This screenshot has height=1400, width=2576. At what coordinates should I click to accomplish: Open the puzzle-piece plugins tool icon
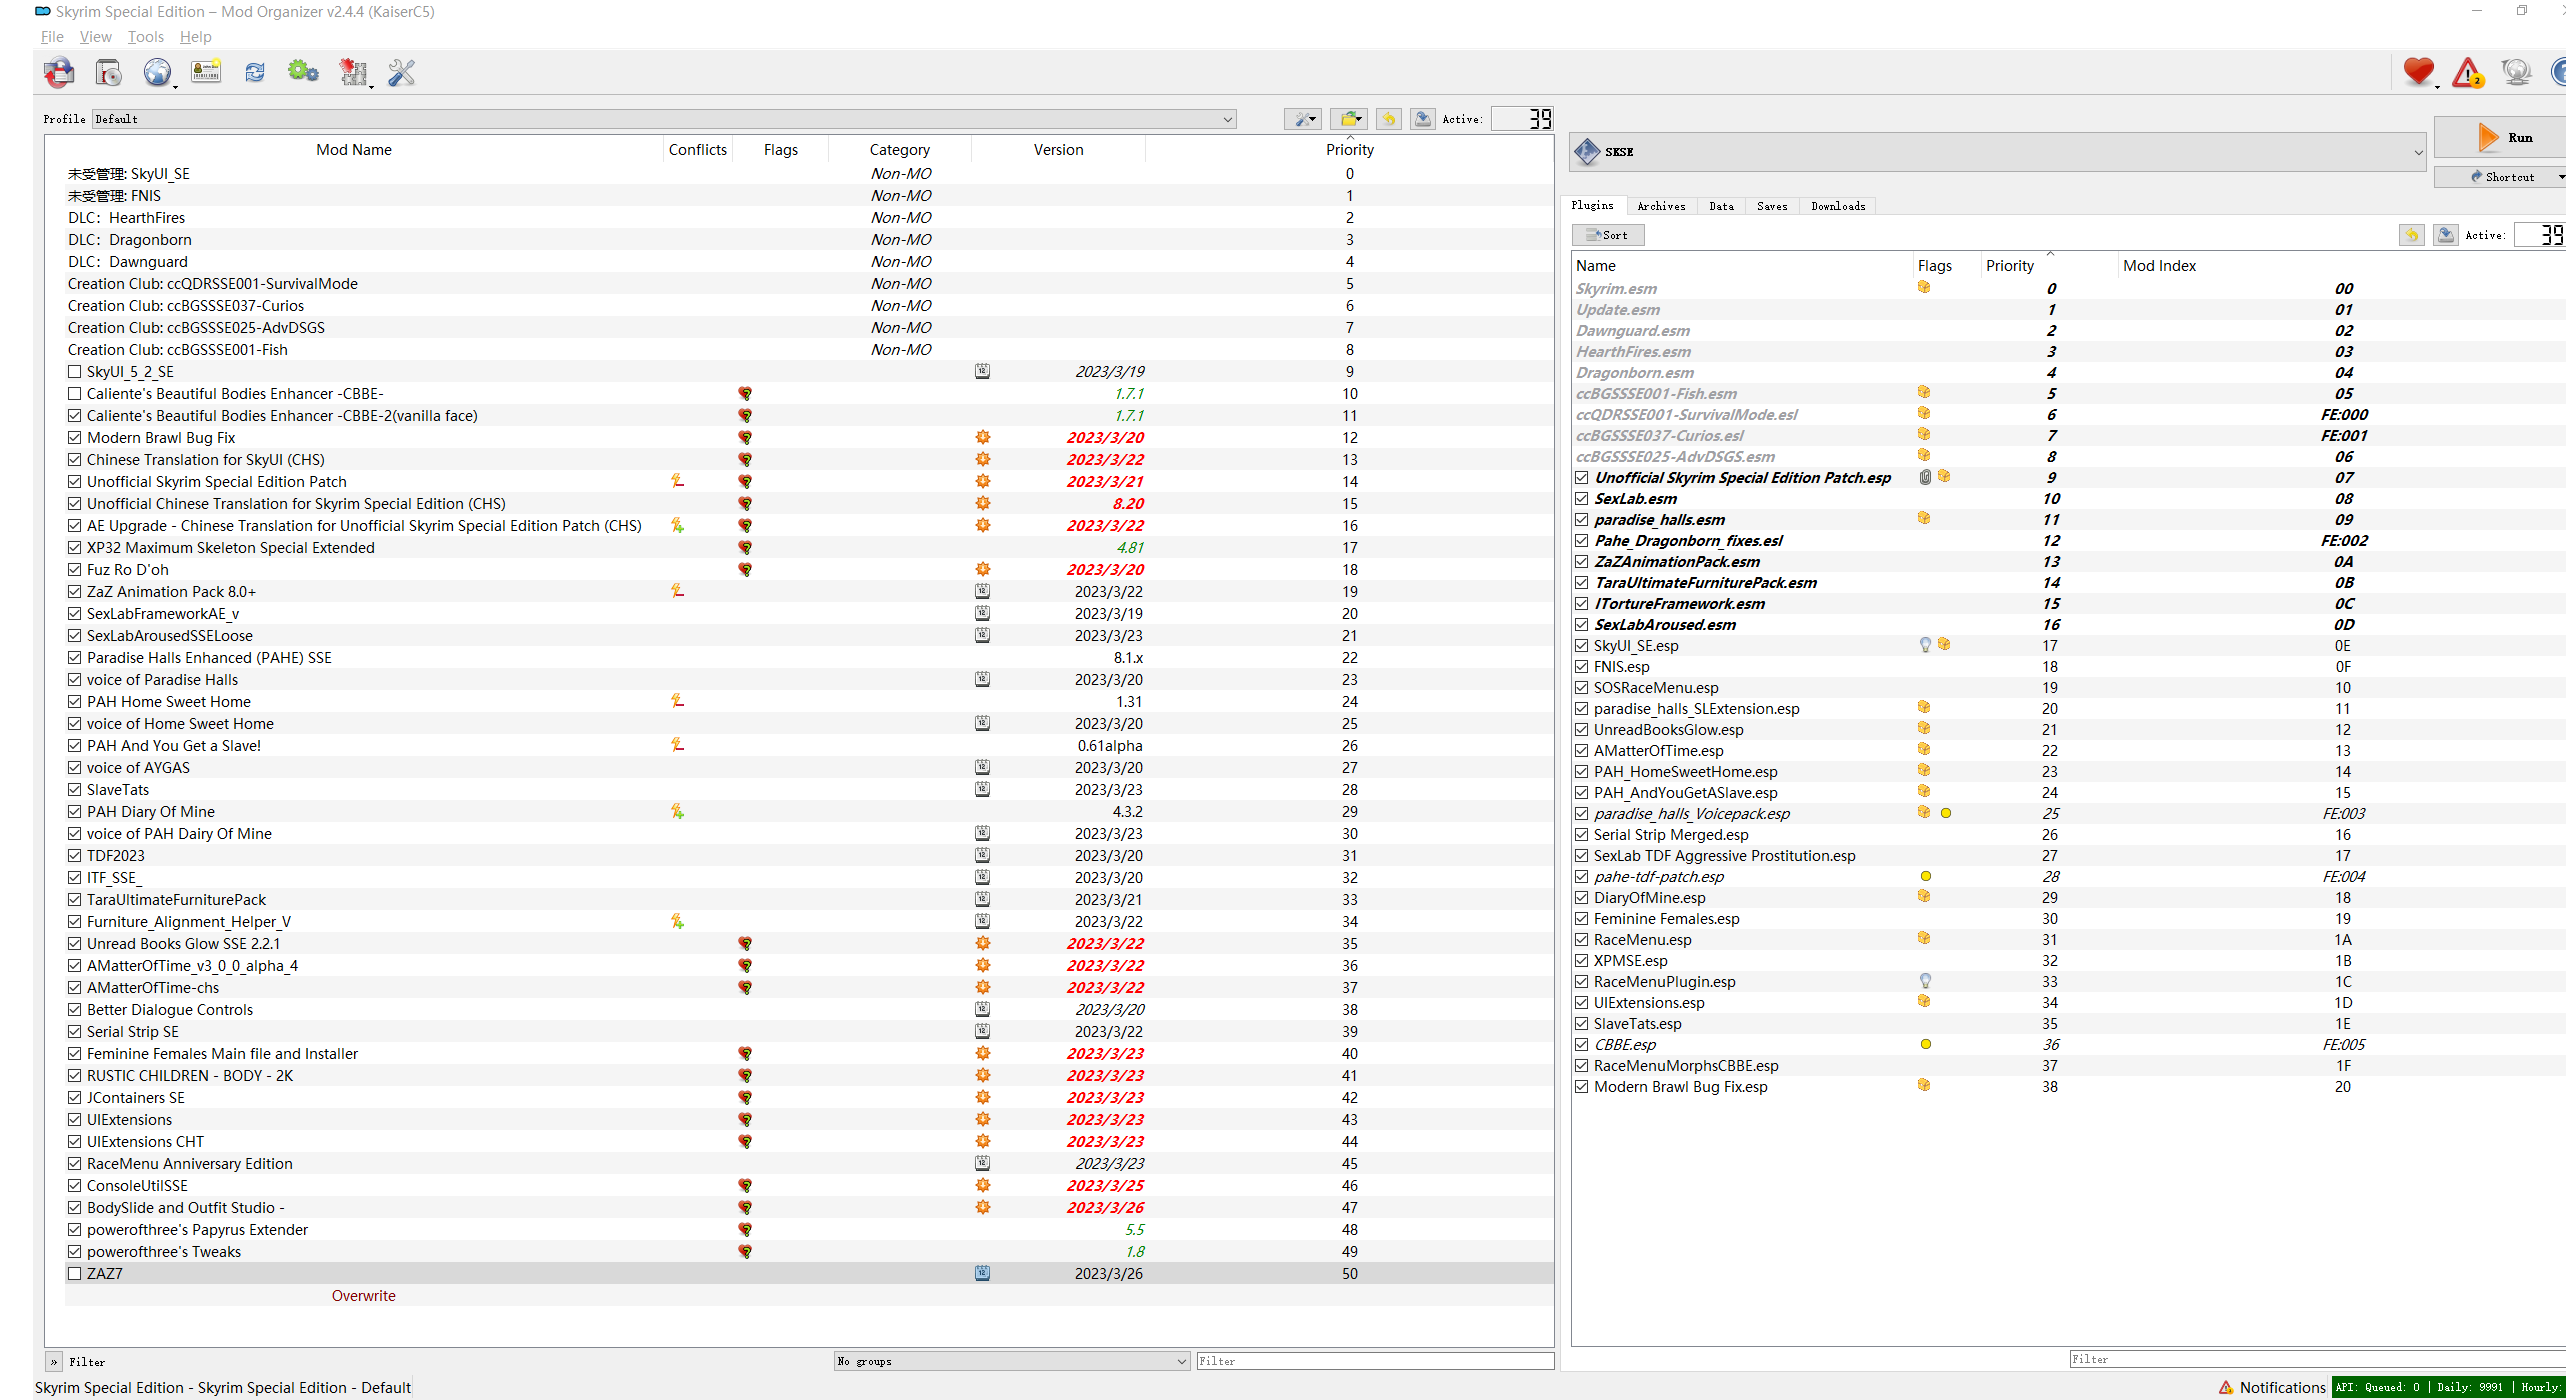354,72
